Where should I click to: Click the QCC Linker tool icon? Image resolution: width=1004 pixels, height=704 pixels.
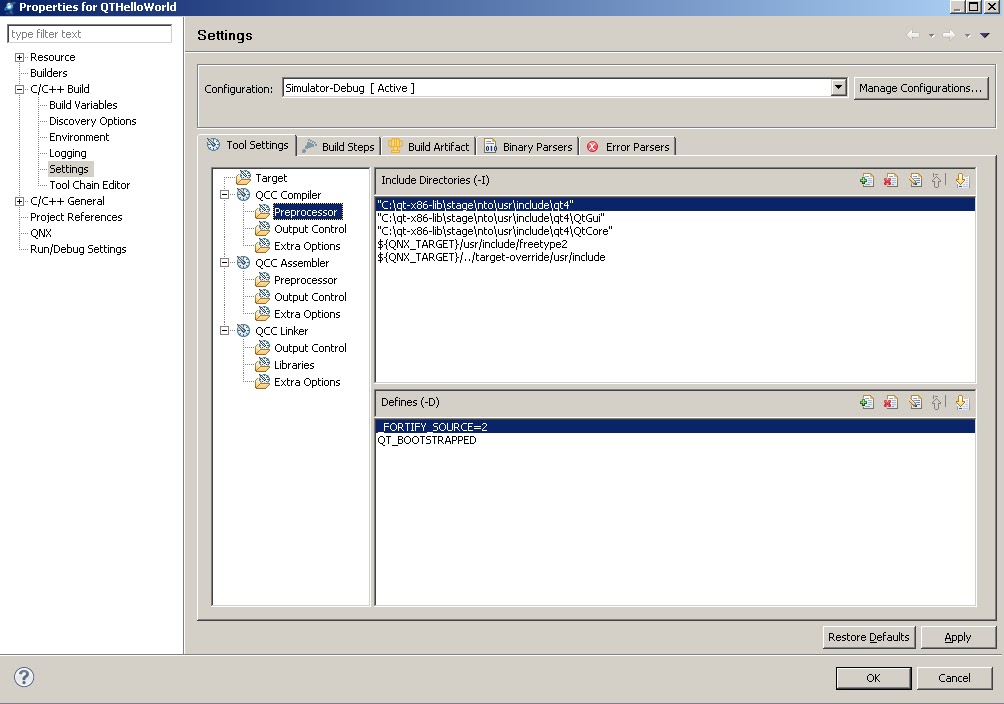click(x=243, y=331)
